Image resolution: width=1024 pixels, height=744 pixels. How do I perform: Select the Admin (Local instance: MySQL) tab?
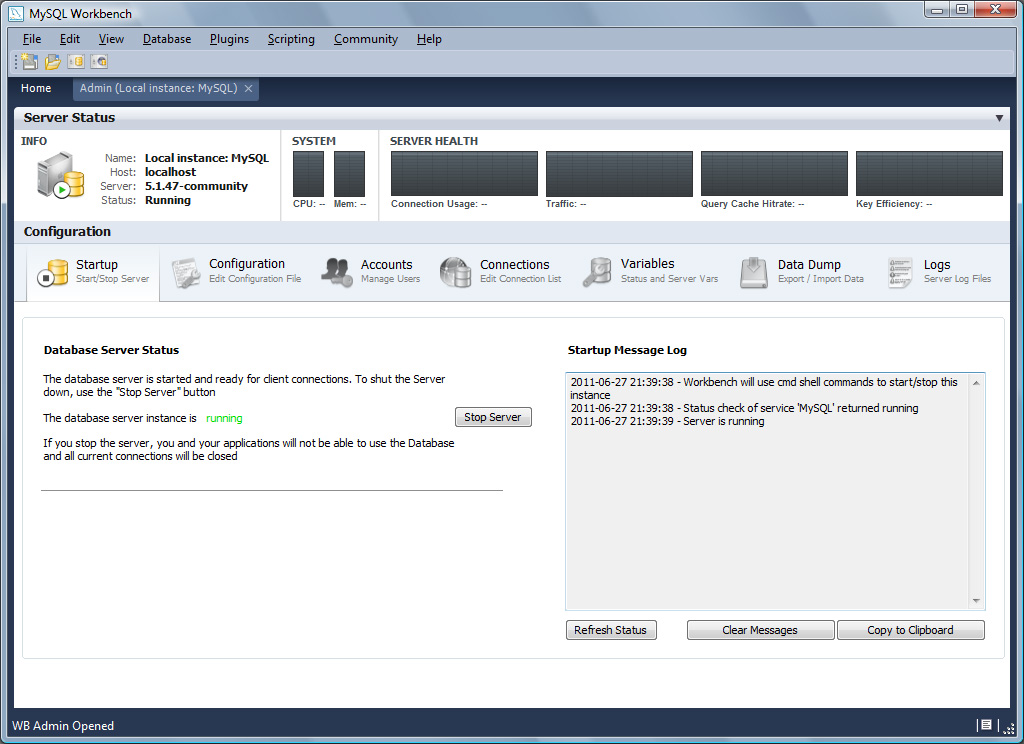click(158, 88)
